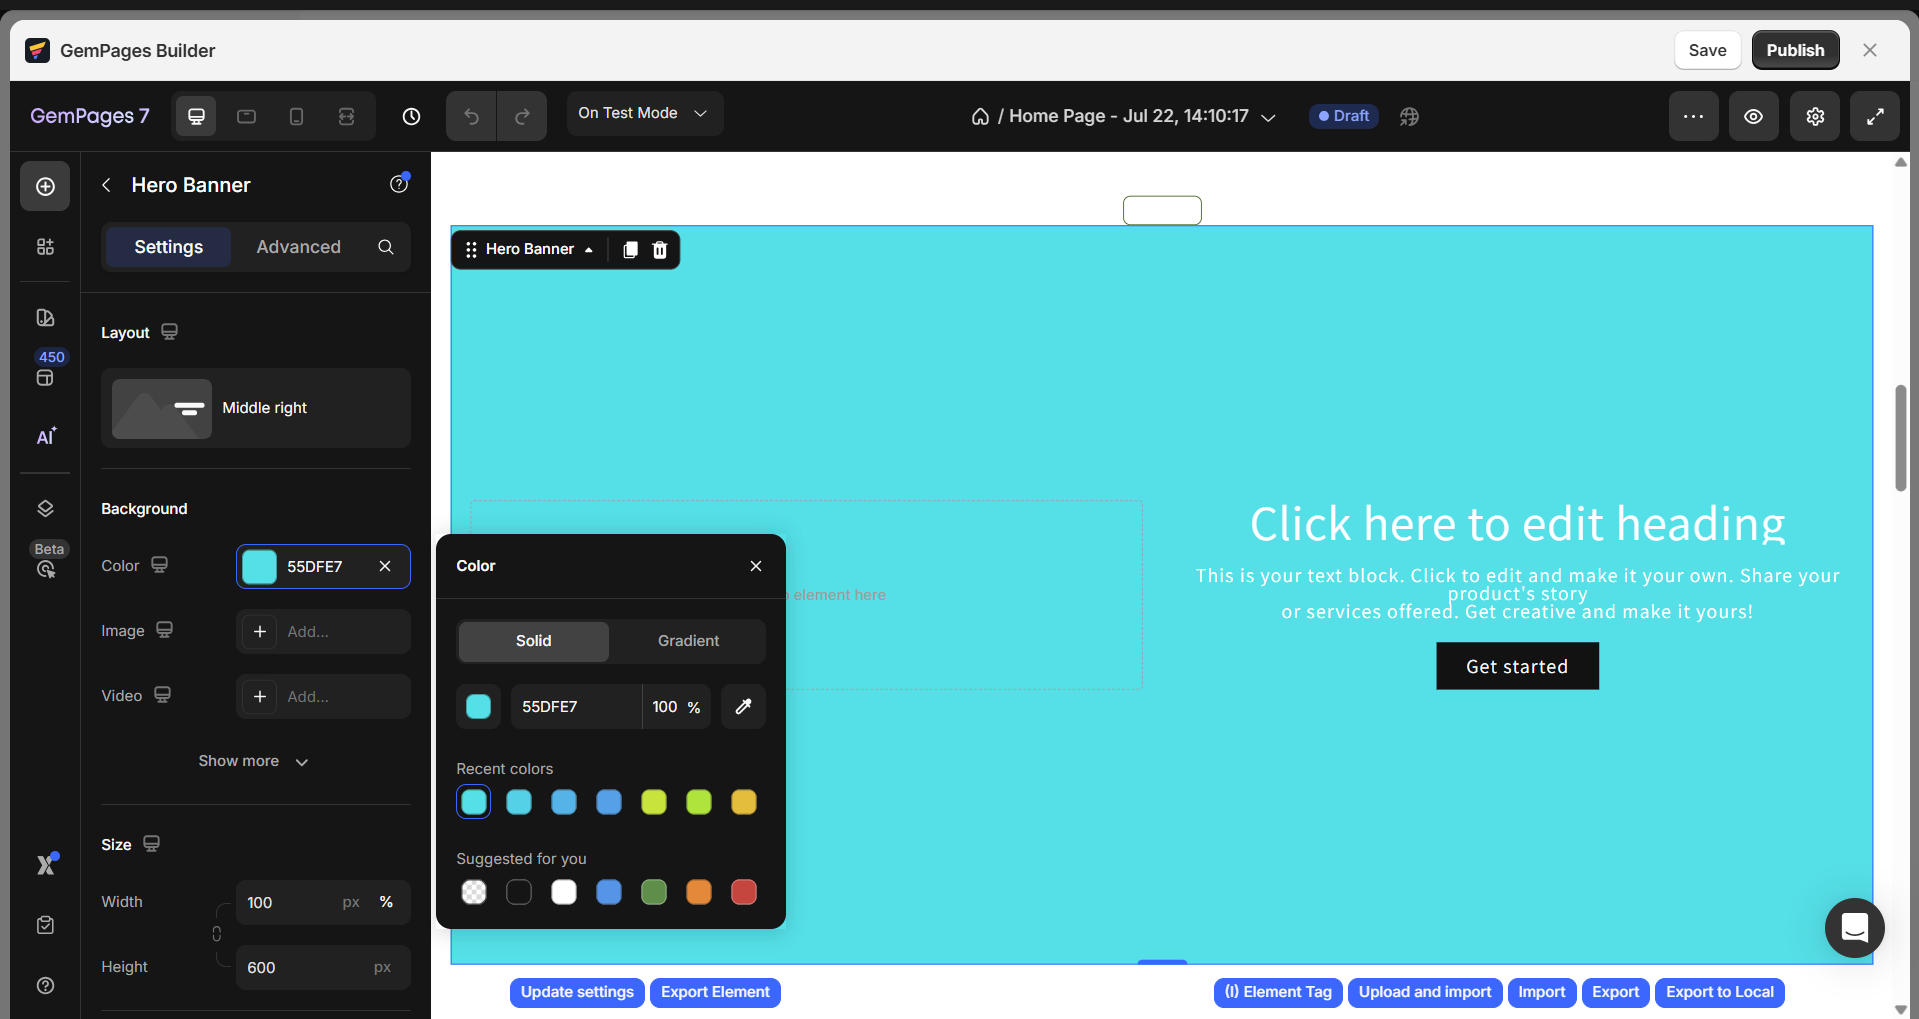Click Export to Local button
Image resolution: width=1919 pixels, height=1019 pixels.
click(x=1720, y=992)
